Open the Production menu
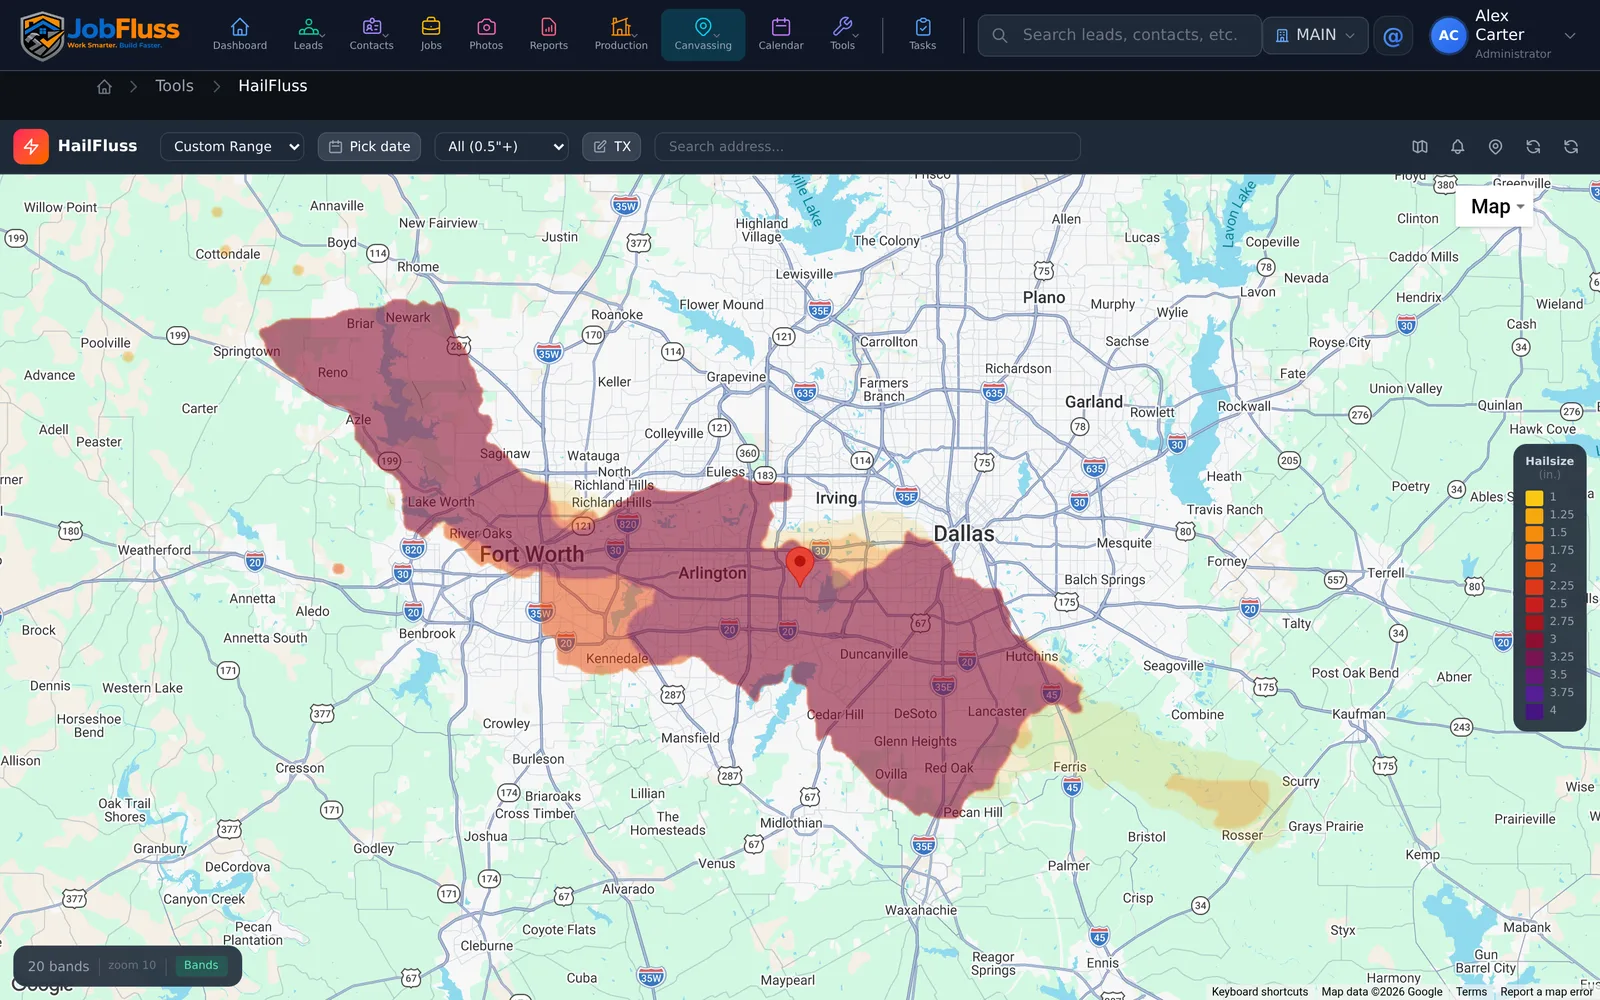Image resolution: width=1600 pixels, height=1000 pixels. (621, 34)
